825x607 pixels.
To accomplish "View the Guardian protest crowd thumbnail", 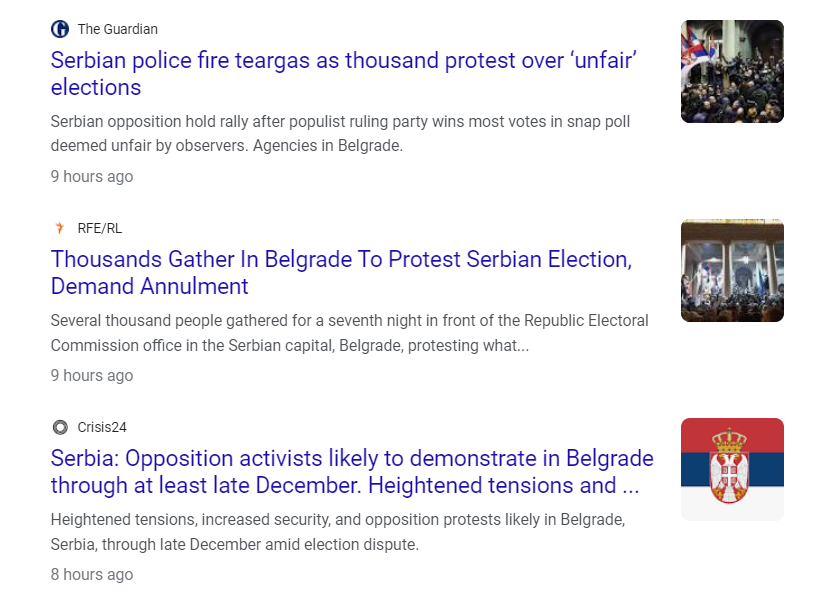I will pos(732,72).
